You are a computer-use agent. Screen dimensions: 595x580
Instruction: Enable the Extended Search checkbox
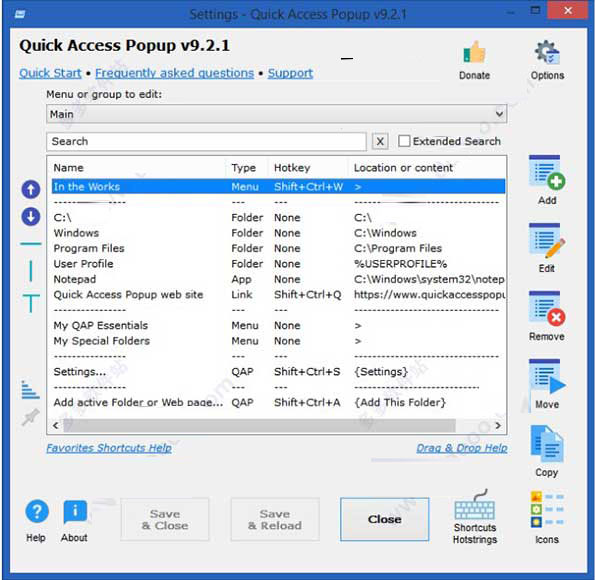(404, 141)
